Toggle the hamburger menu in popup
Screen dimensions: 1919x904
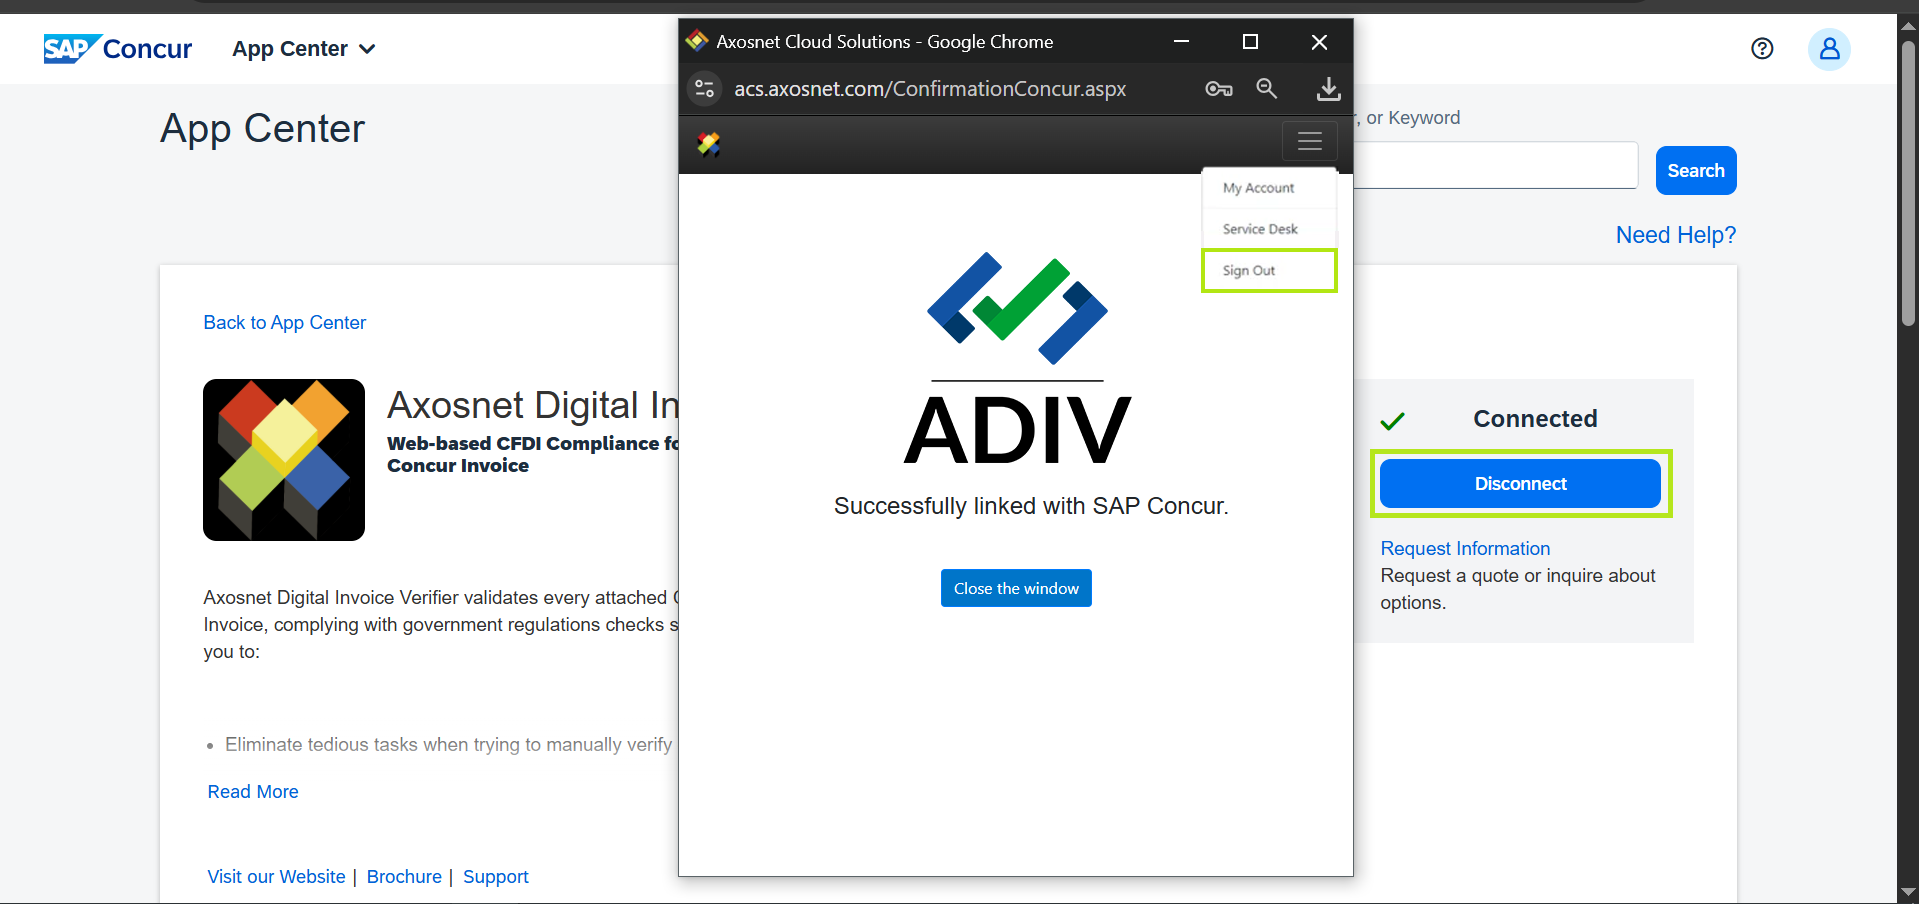(x=1309, y=142)
